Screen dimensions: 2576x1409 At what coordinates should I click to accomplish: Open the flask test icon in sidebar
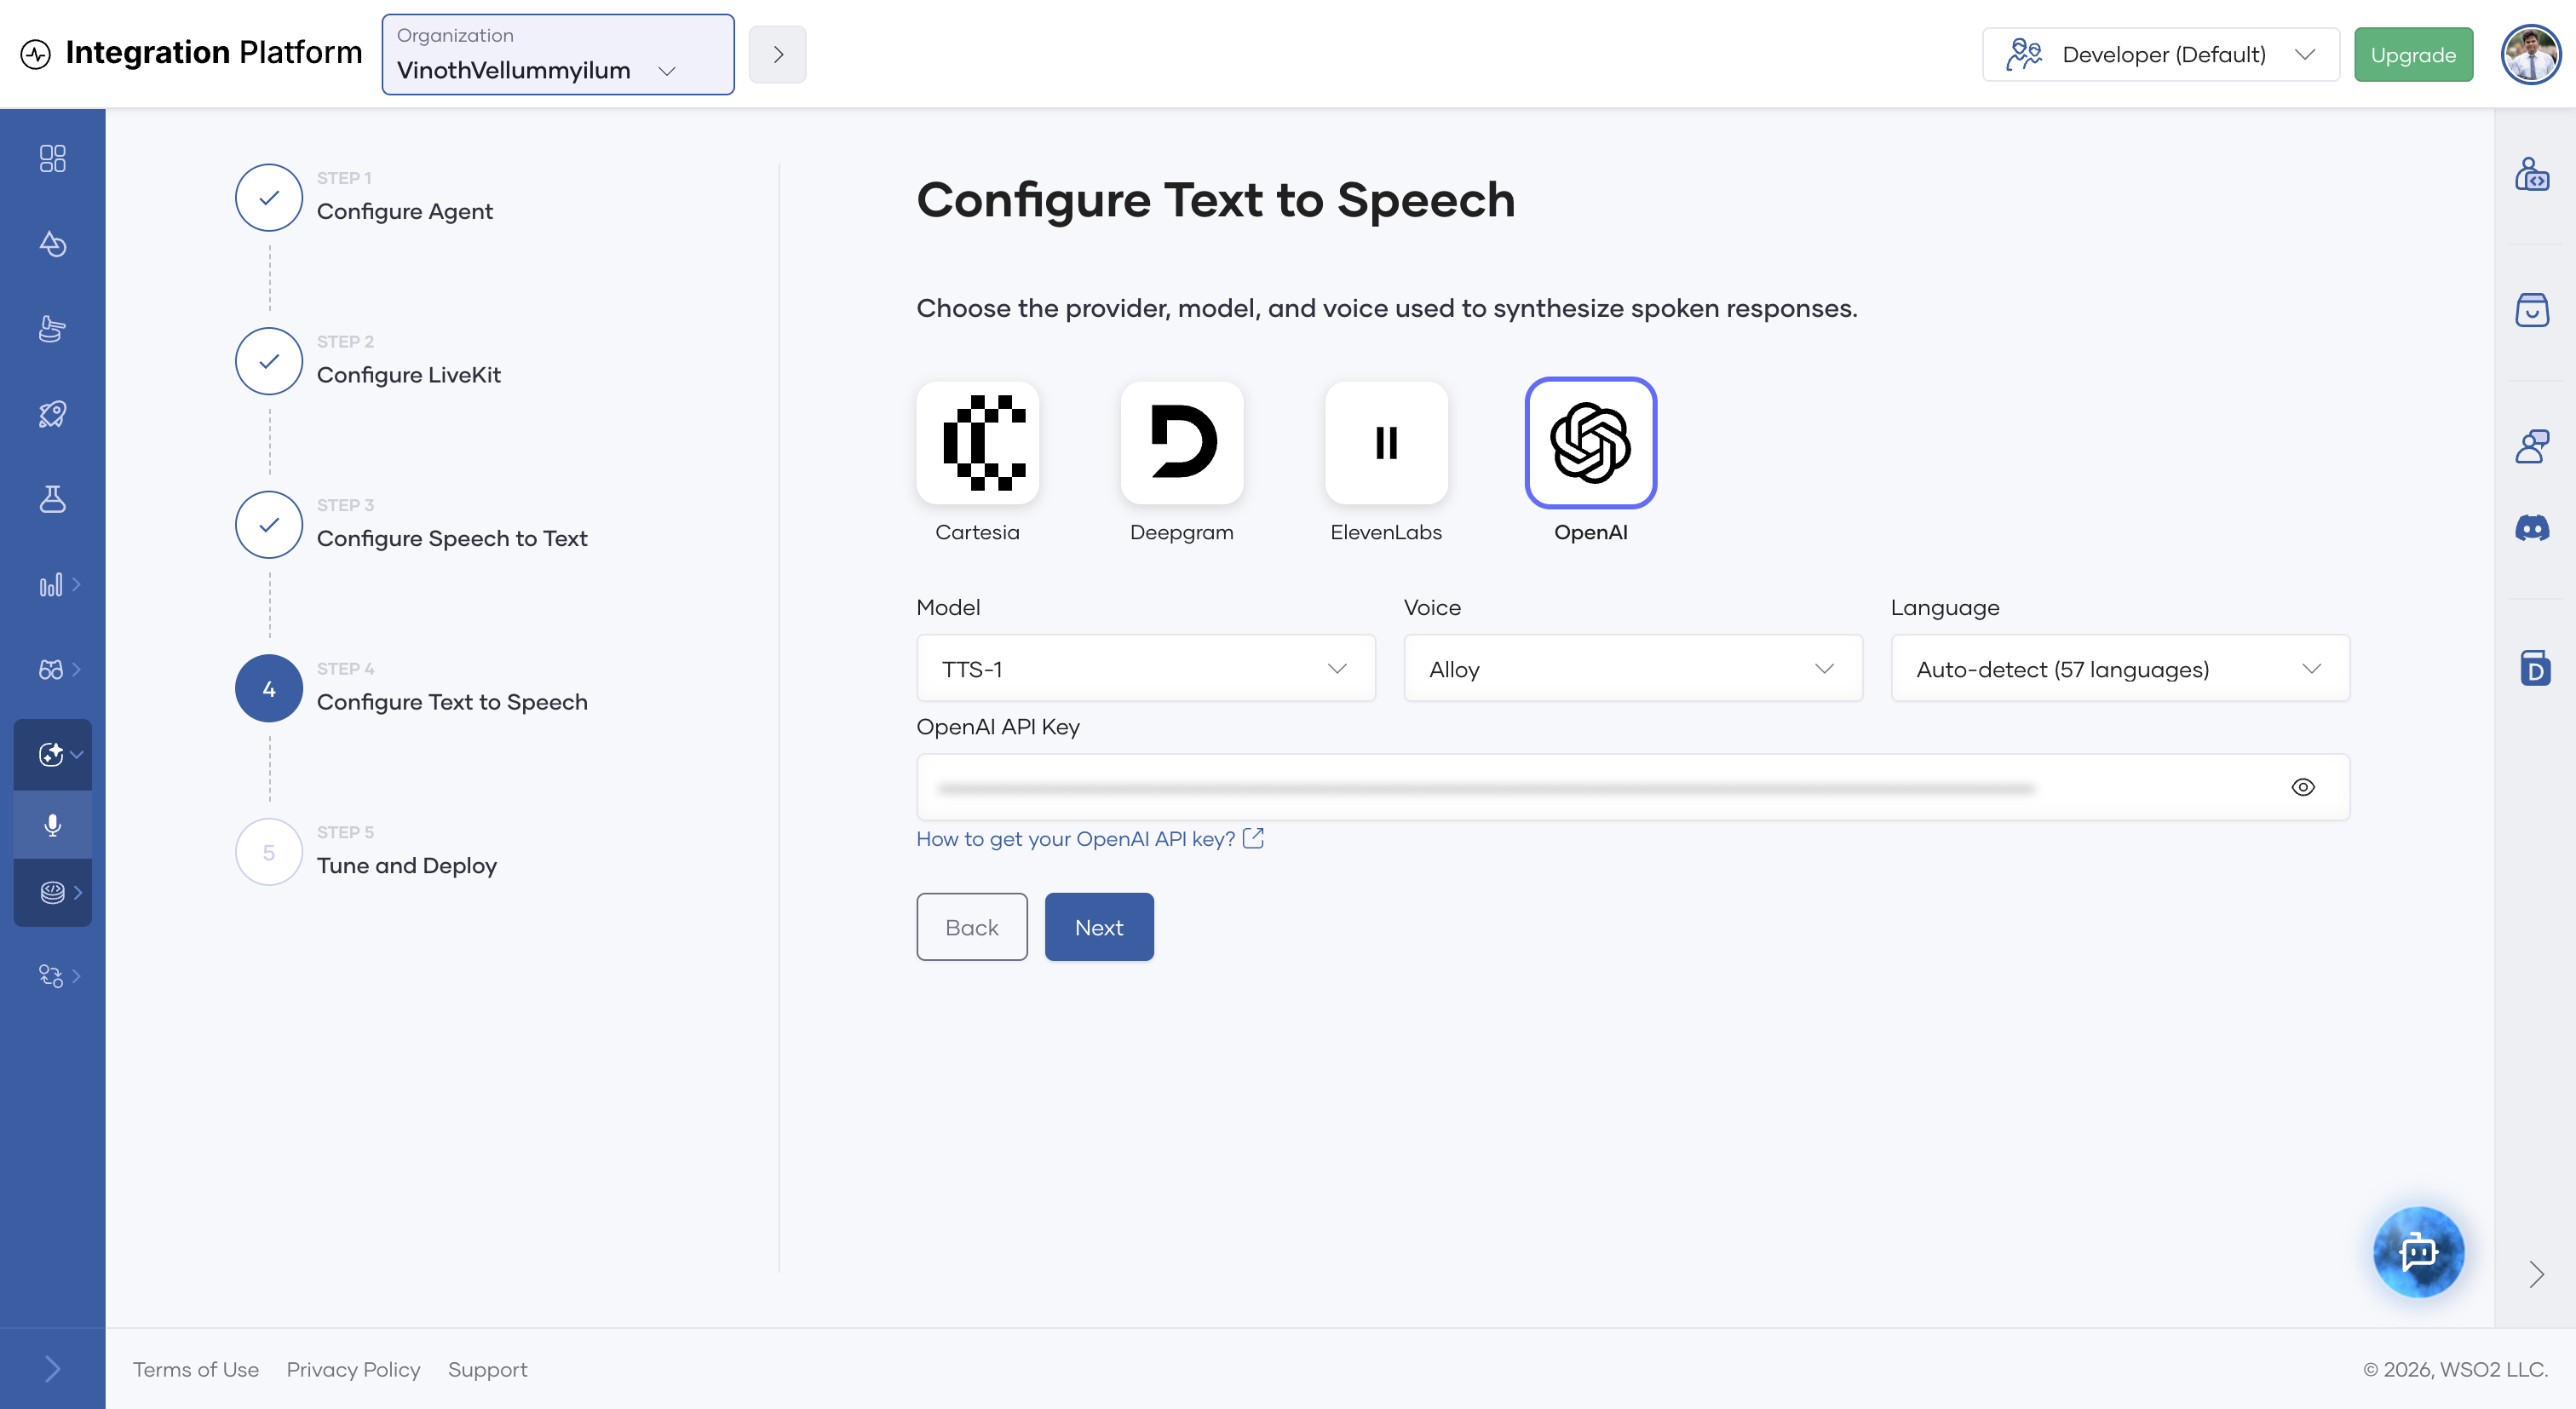pos(52,498)
